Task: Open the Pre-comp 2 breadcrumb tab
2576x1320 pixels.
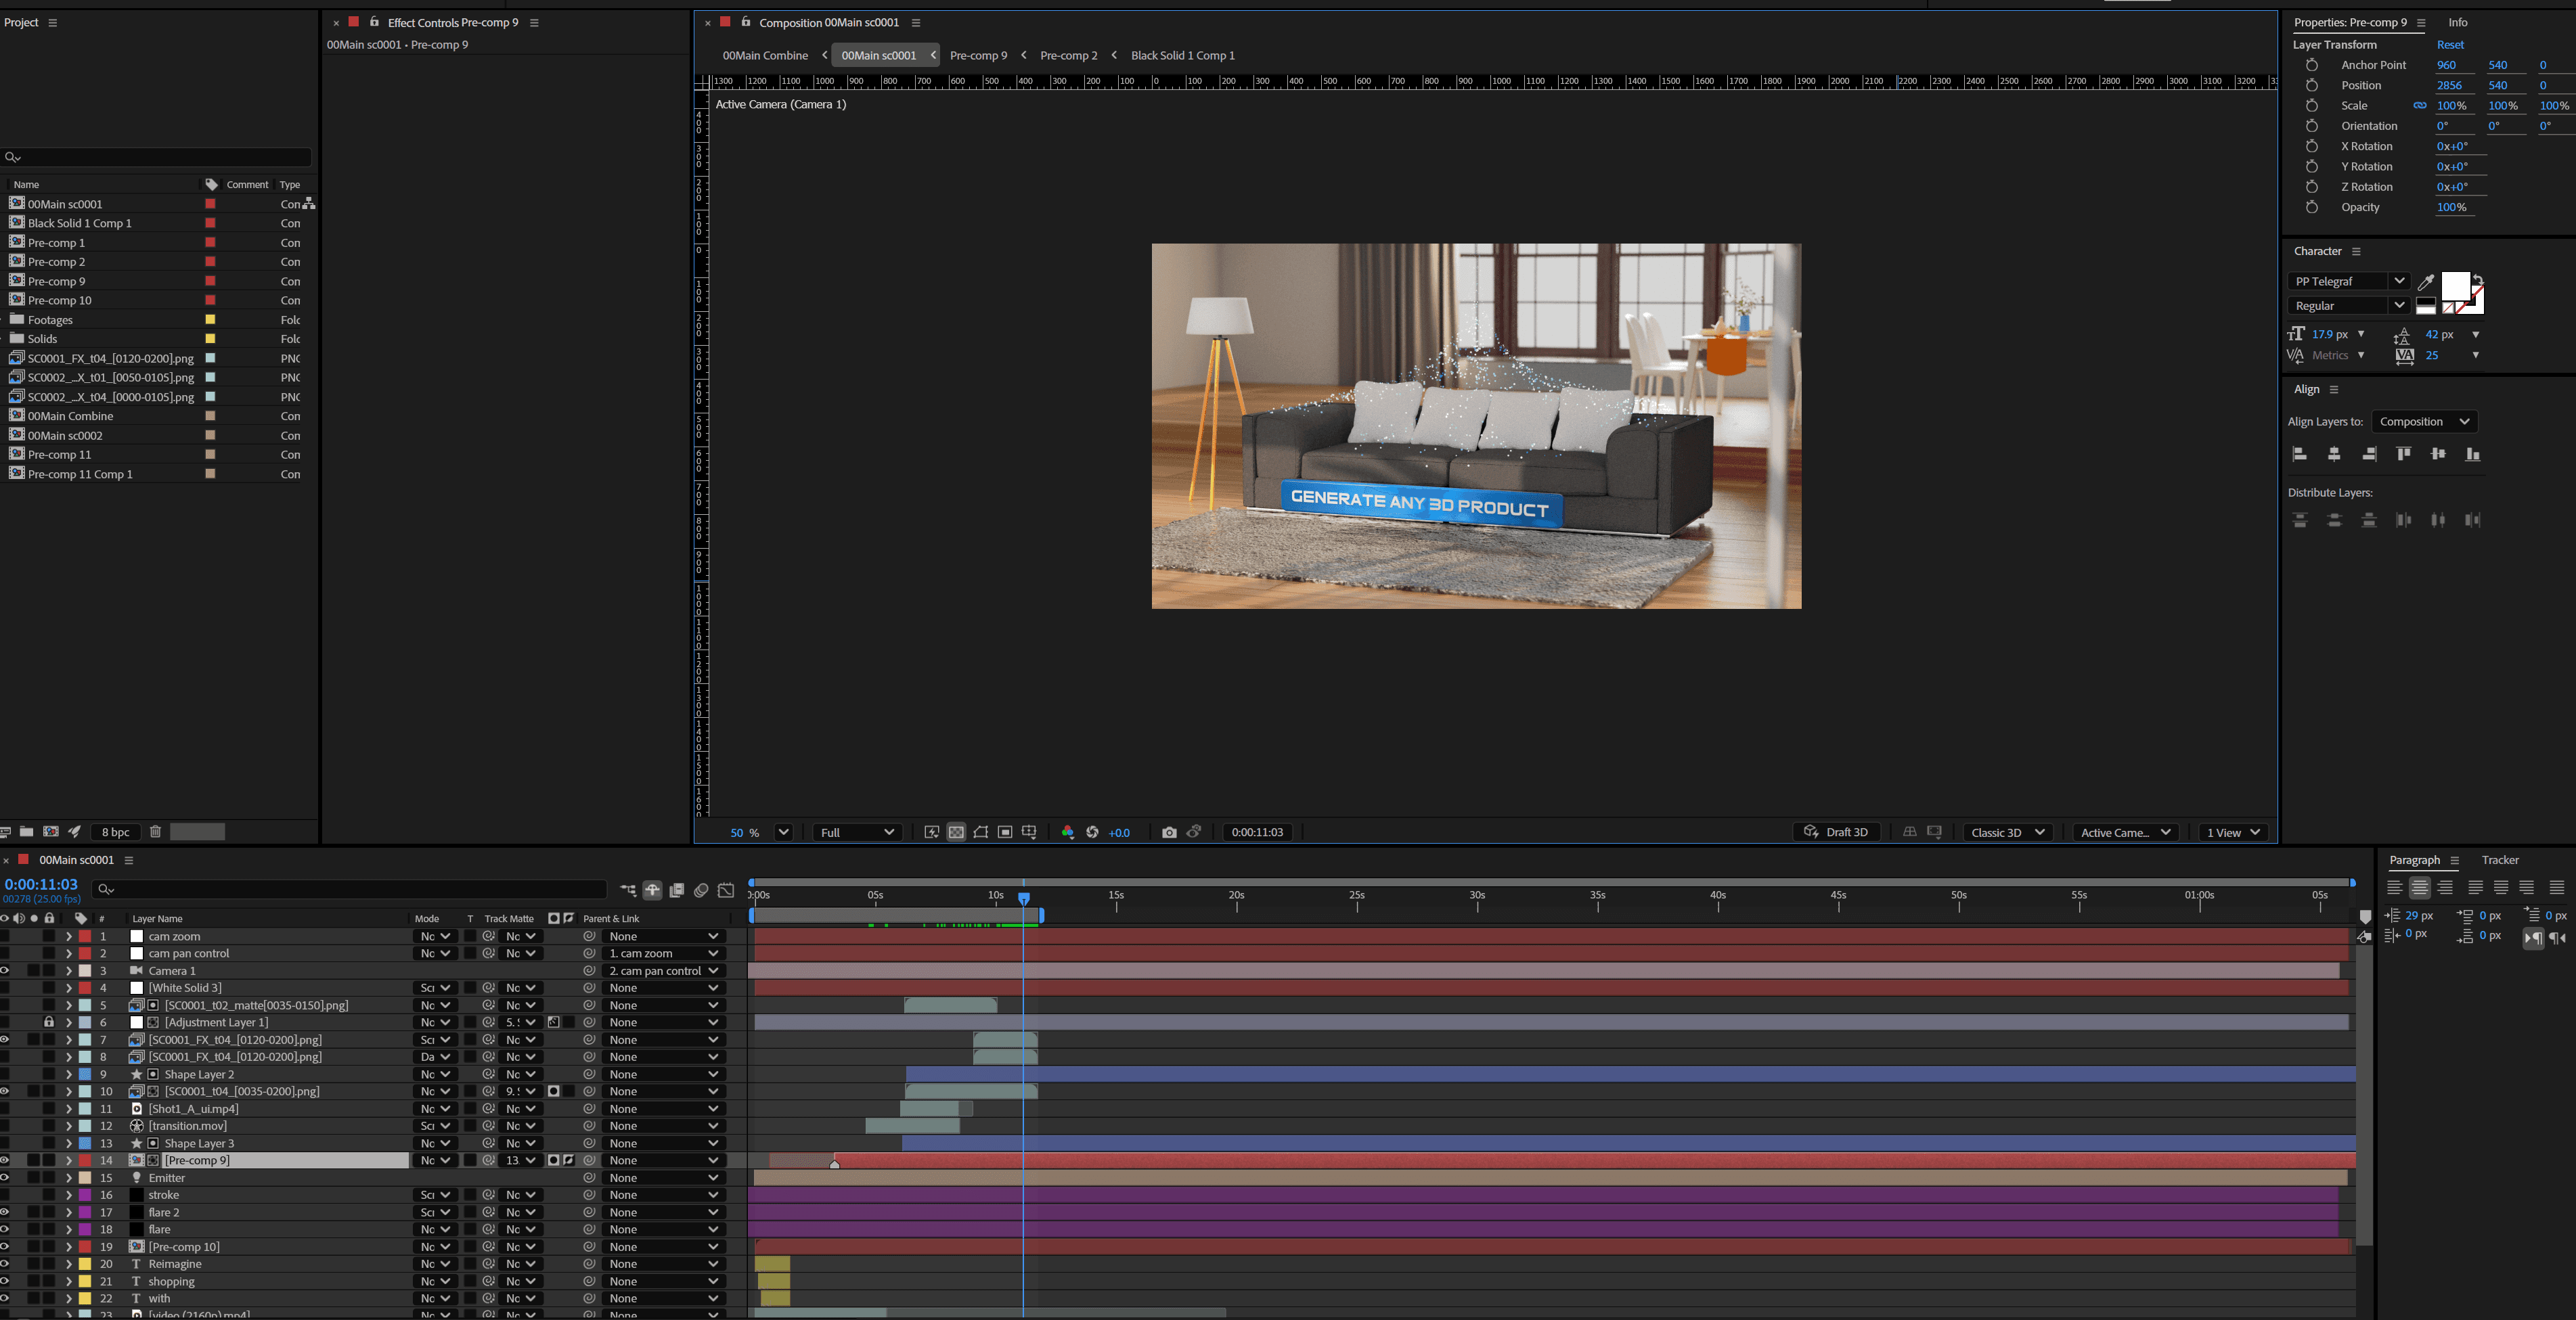Action: click(1068, 55)
